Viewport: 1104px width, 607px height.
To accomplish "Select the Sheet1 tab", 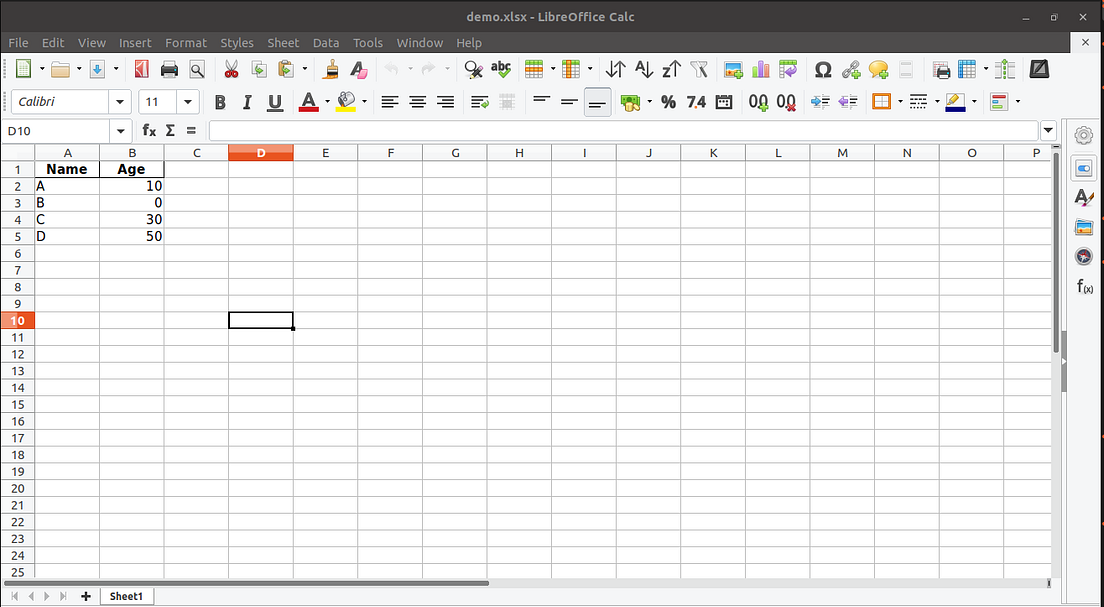I will [x=126, y=596].
